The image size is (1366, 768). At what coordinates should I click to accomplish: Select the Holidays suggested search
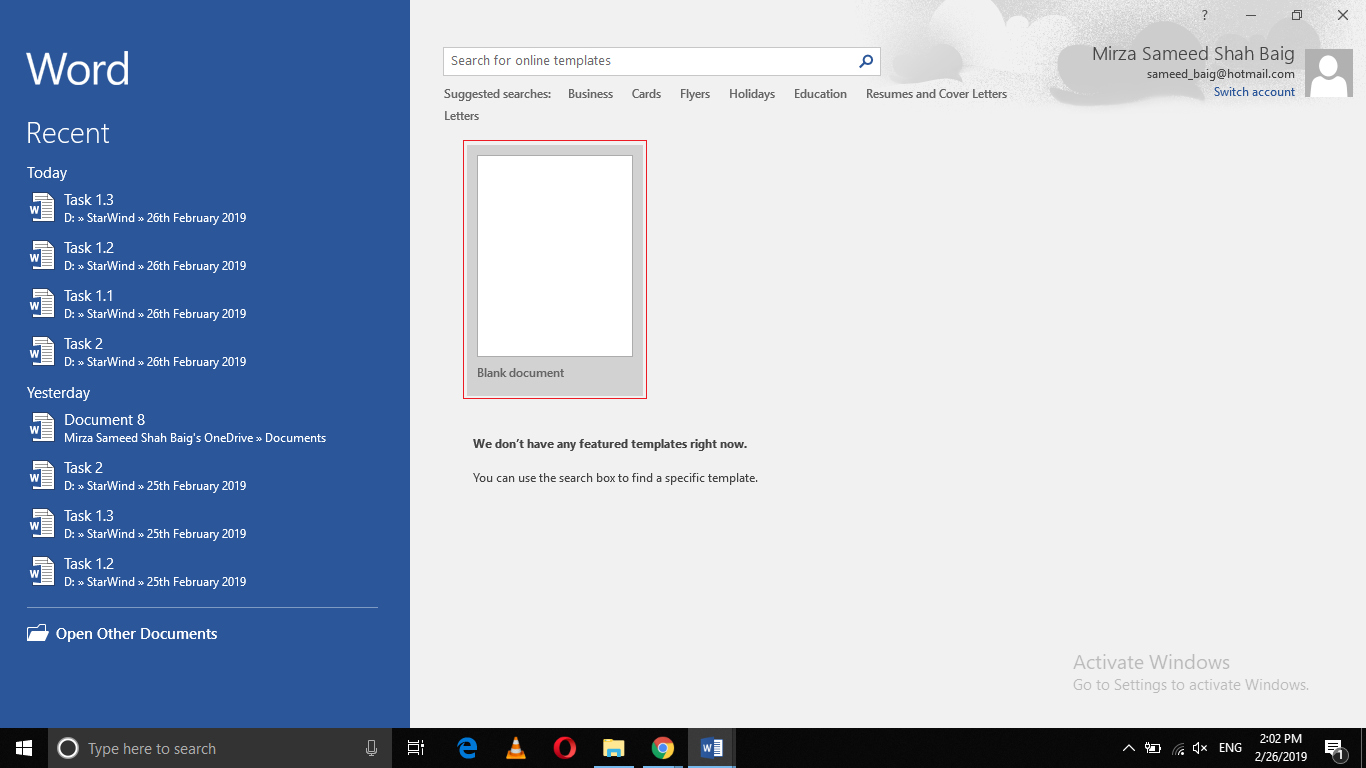click(752, 94)
